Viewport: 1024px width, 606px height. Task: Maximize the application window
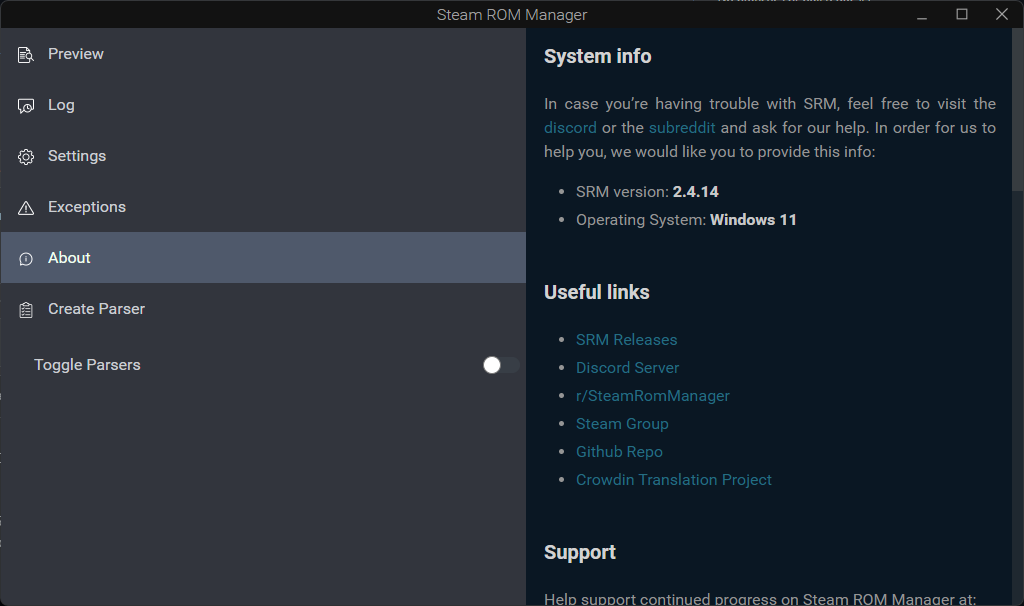tap(961, 14)
